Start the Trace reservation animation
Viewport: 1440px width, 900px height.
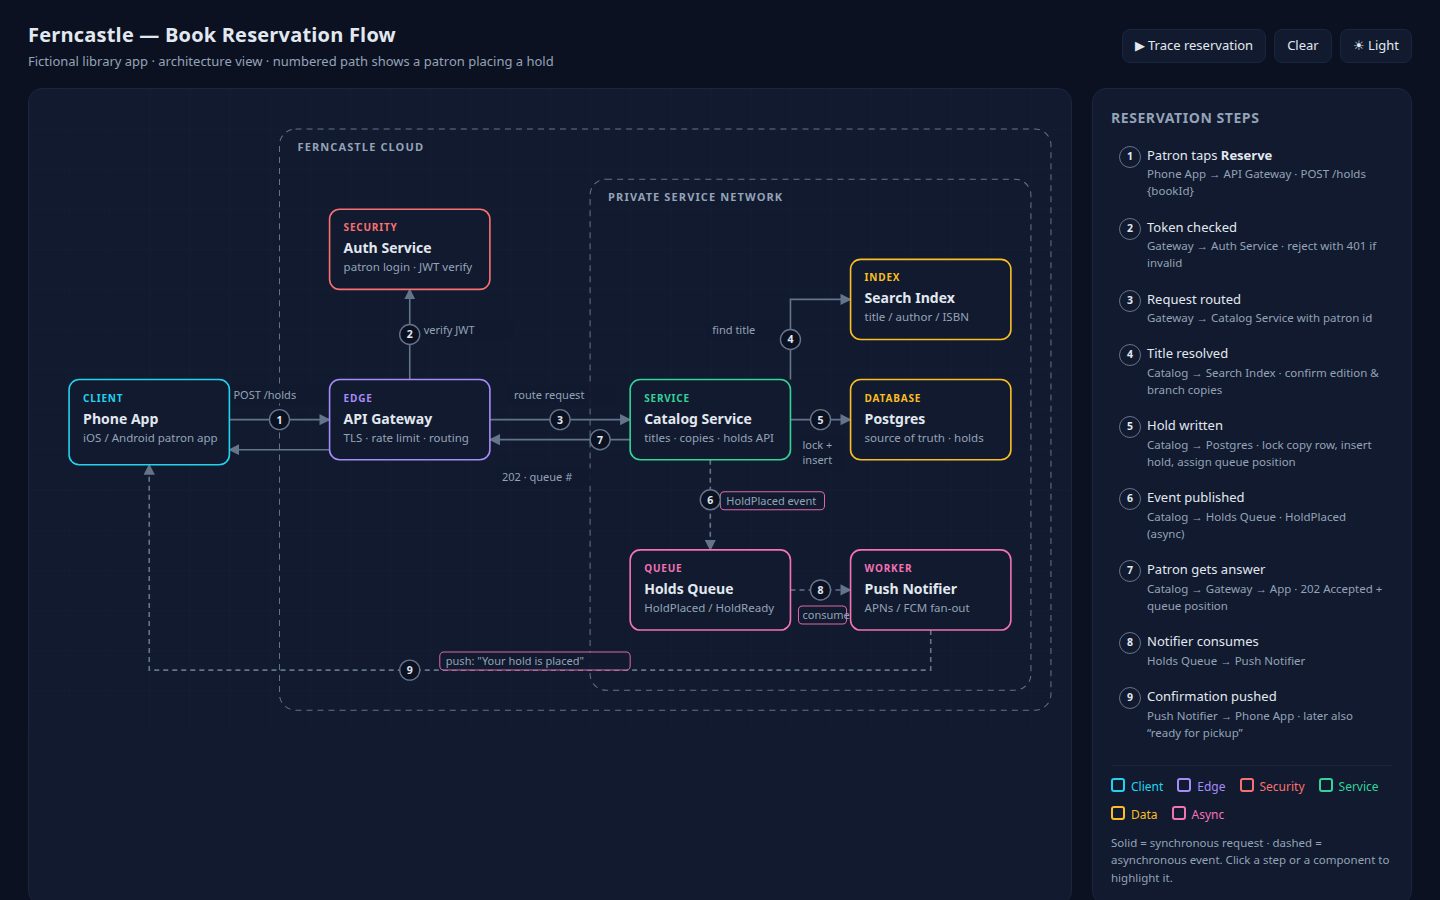click(x=1194, y=46)
